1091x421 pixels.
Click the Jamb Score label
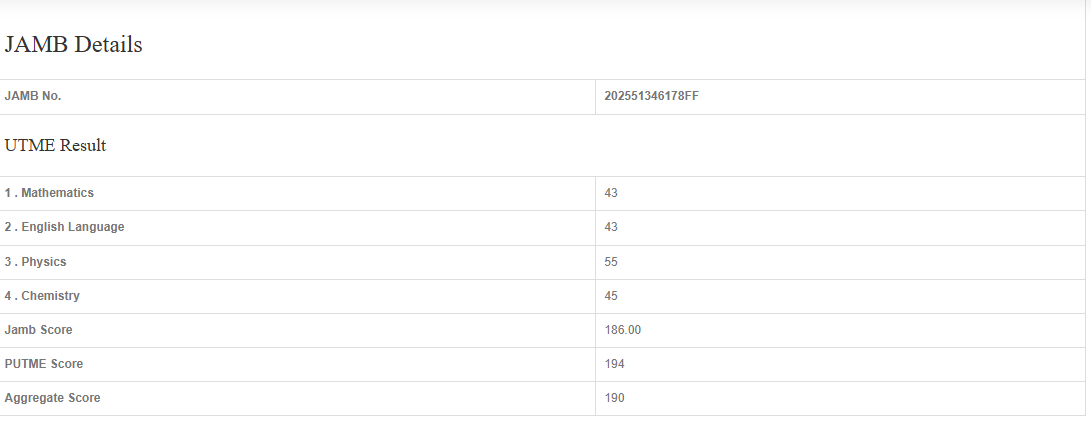coord(38,330)
